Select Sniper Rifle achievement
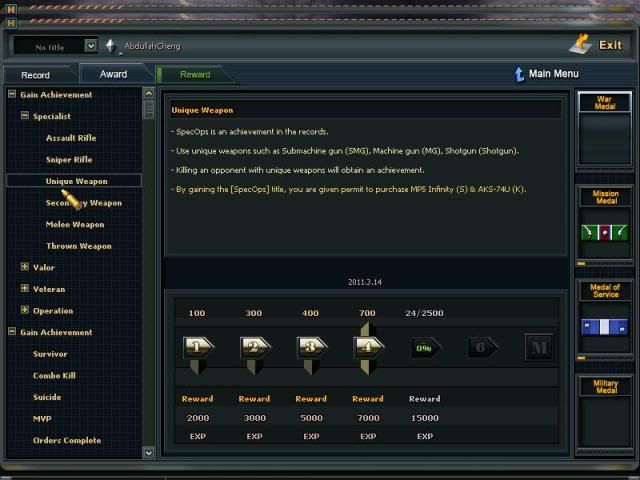640x480 pixels. click(69, 159)
